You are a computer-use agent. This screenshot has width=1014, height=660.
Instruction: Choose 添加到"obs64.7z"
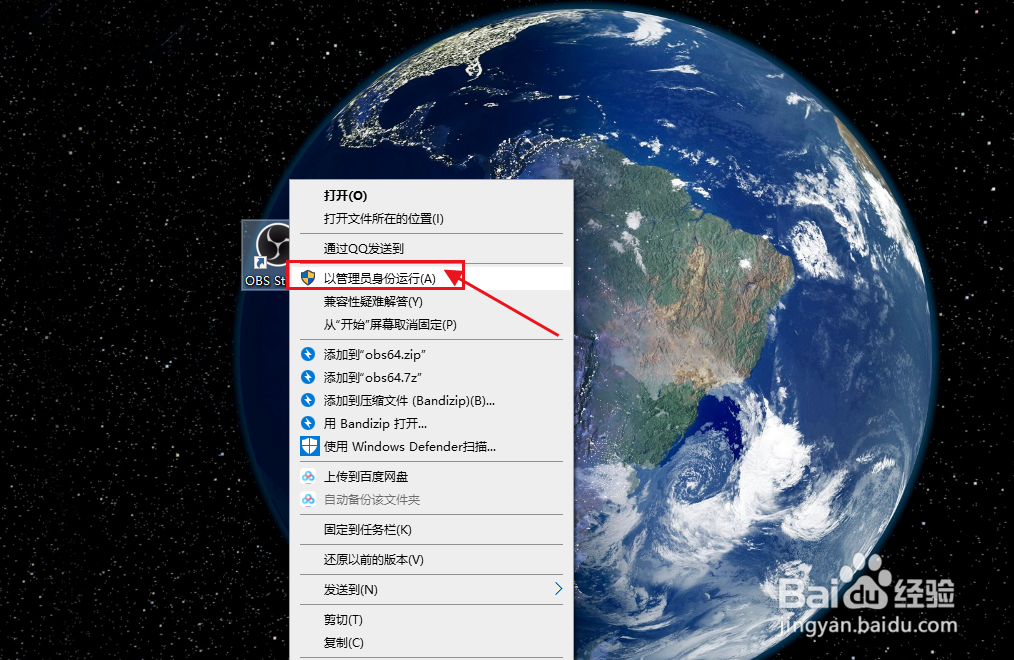(431, 377)
